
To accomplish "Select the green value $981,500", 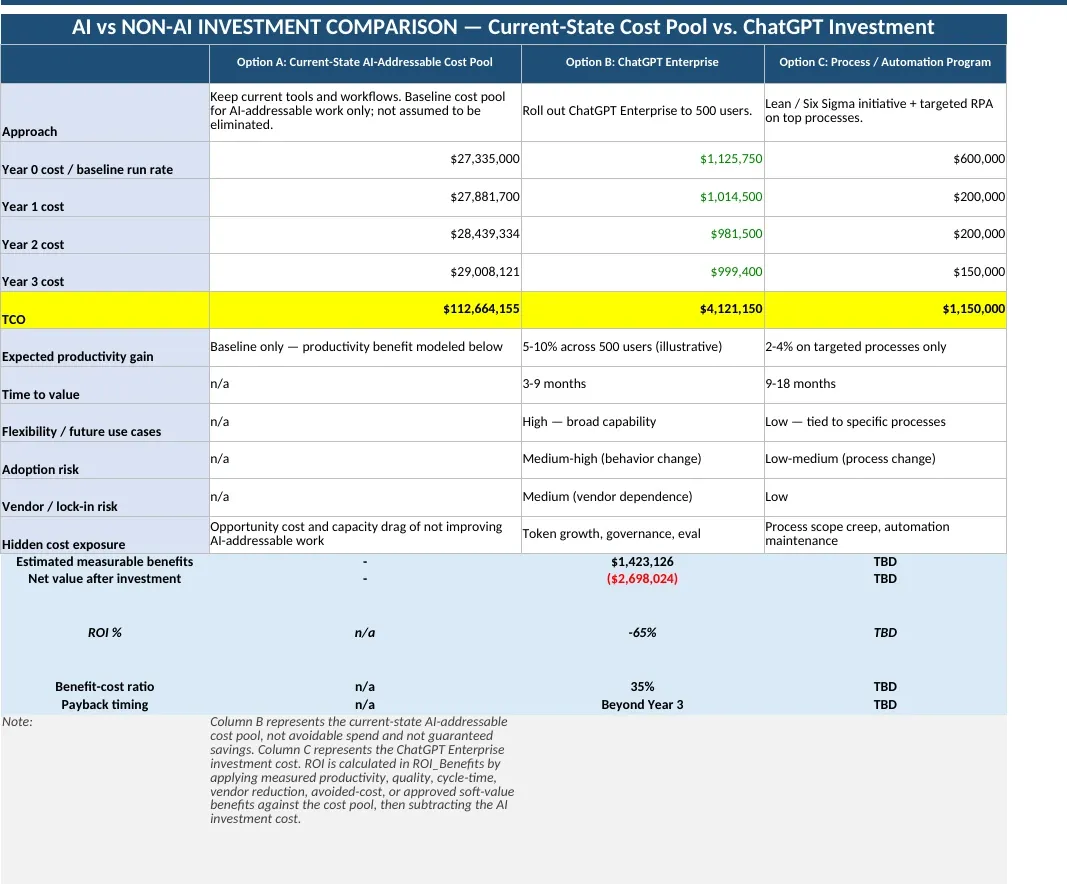I will pos(642,235).
